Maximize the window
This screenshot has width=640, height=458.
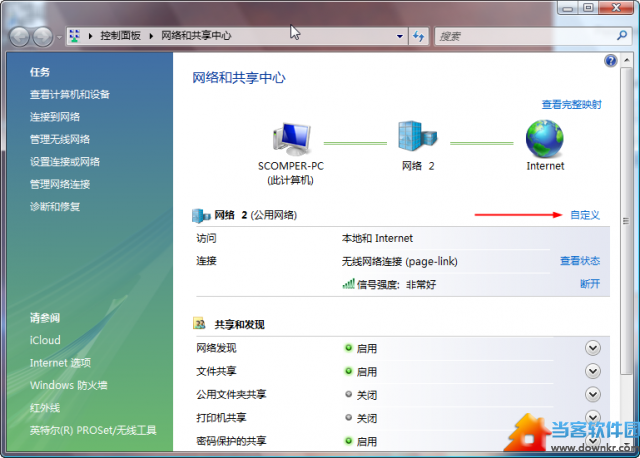click(x=588, y=7)
